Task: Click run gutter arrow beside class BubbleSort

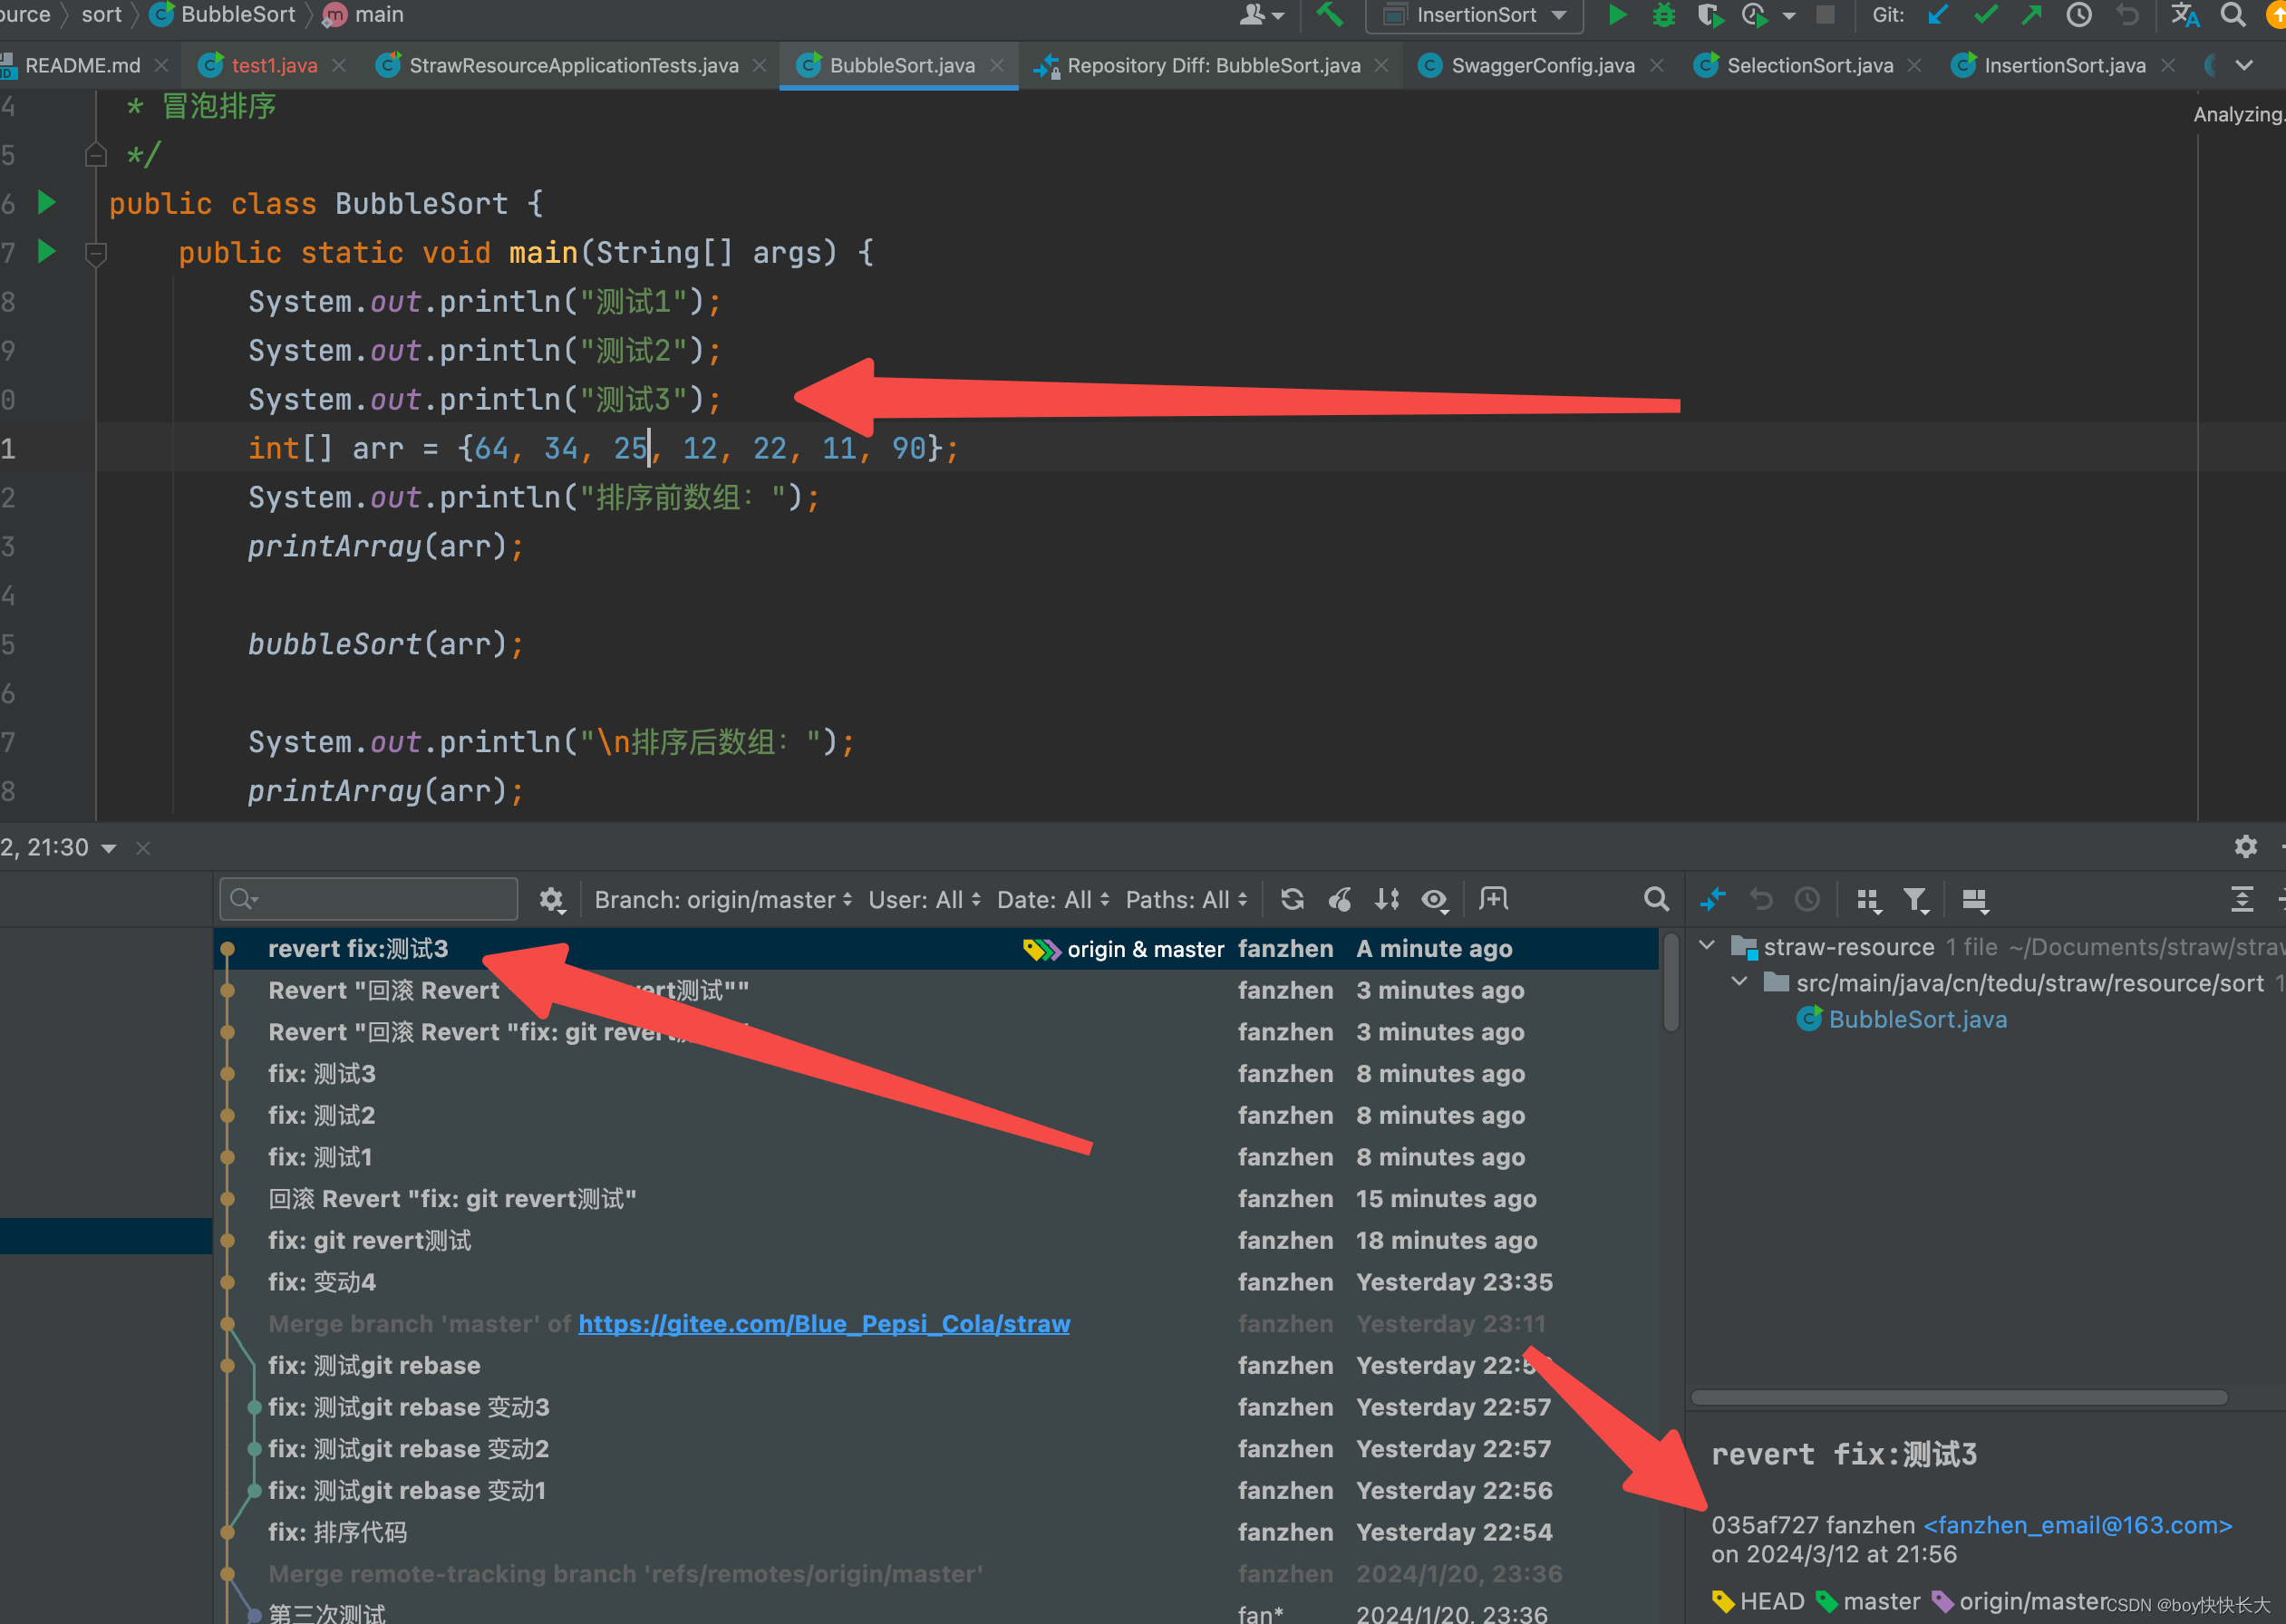Action: (46, 203)
